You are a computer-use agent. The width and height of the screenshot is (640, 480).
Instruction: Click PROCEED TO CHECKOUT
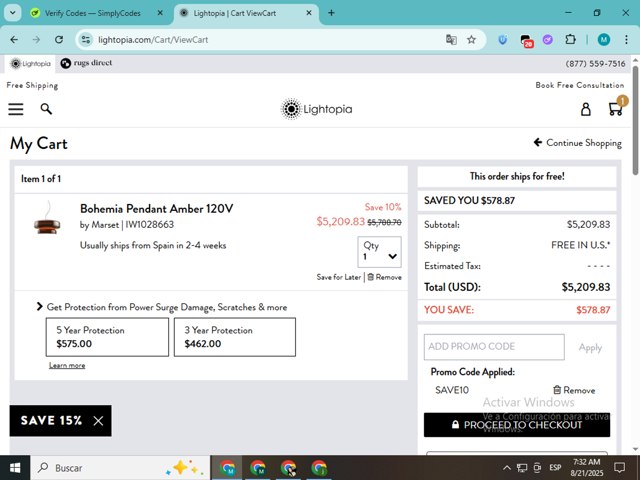point(517,425)
